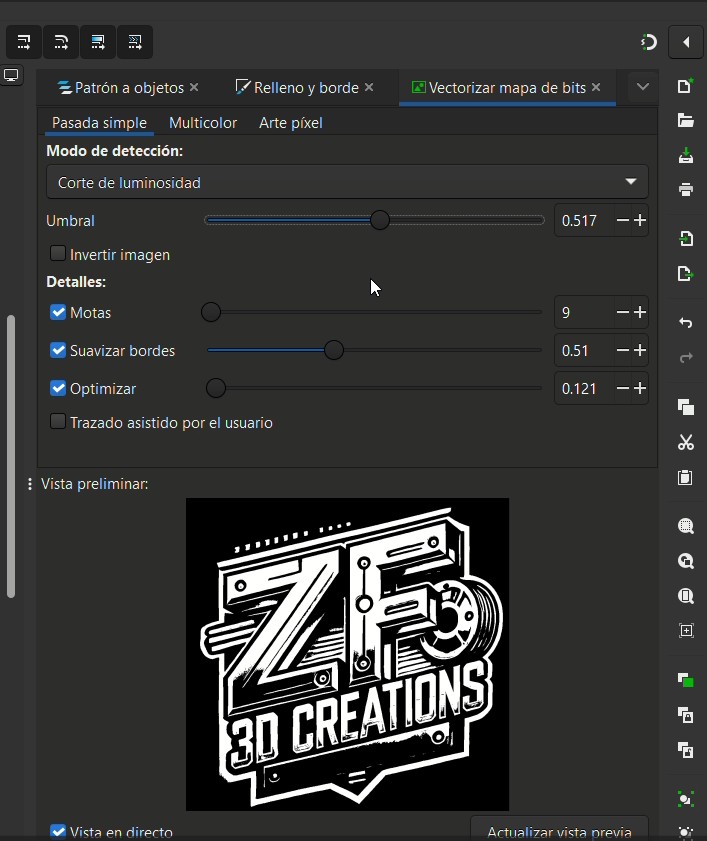Close the Relleno y borde tab
The width and height of the screenshot is (707, 841).
click(369, 87)
